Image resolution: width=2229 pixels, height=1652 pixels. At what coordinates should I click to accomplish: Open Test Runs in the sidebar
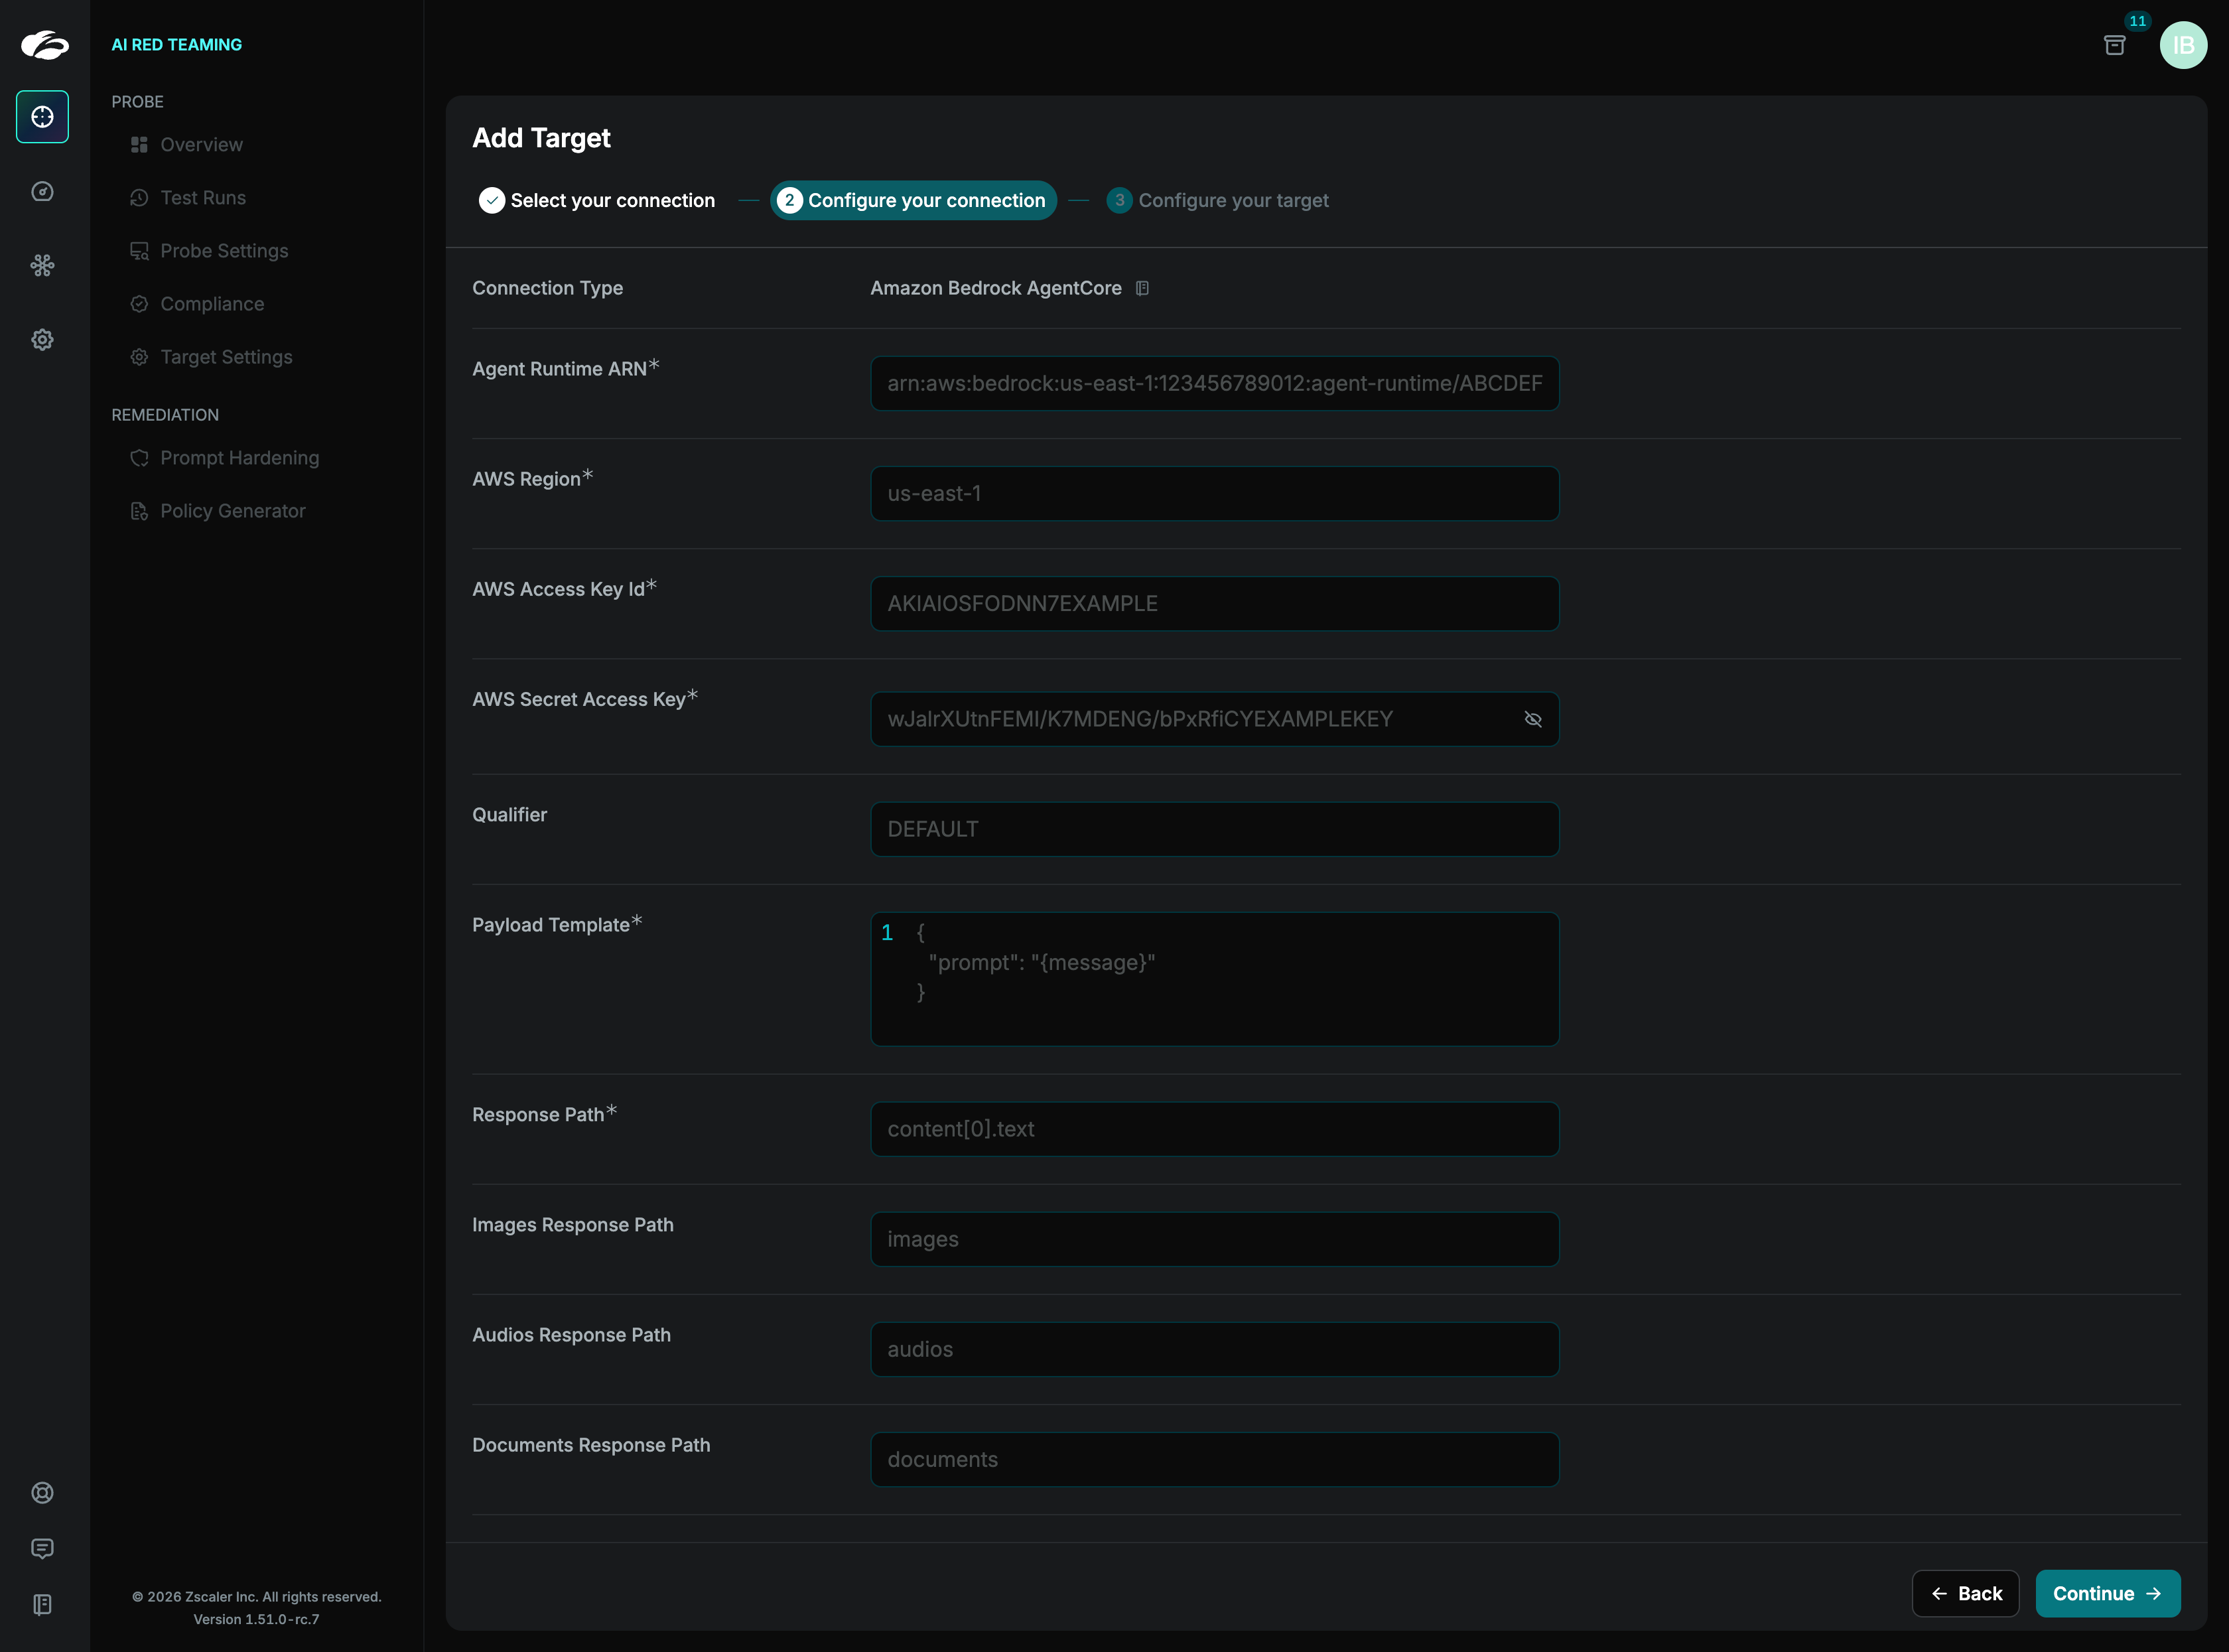[203, 198]
